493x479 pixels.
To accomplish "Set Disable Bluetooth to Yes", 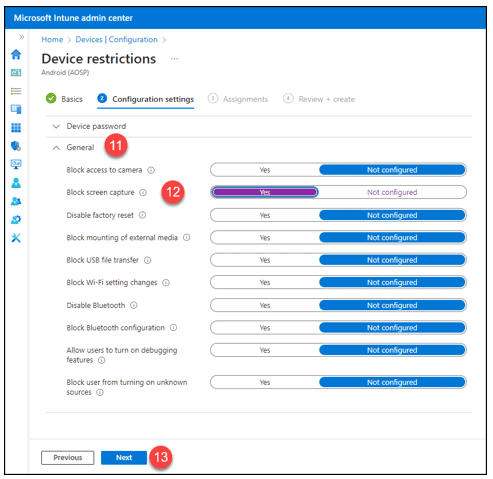I will 265,305.
